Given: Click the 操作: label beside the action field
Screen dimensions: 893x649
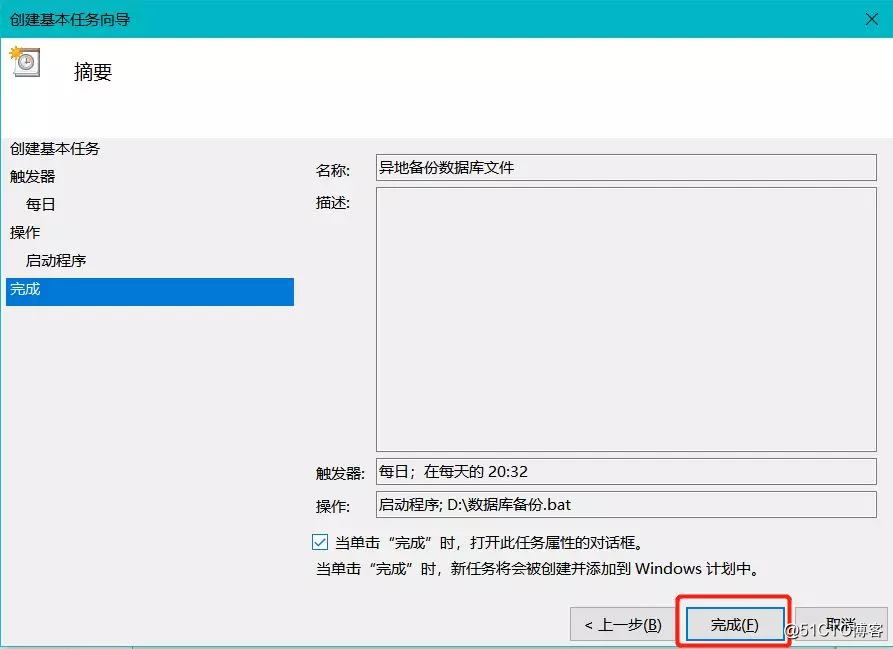Looking at the screenshot, I should pyautogui.click(x=333, y=506).
